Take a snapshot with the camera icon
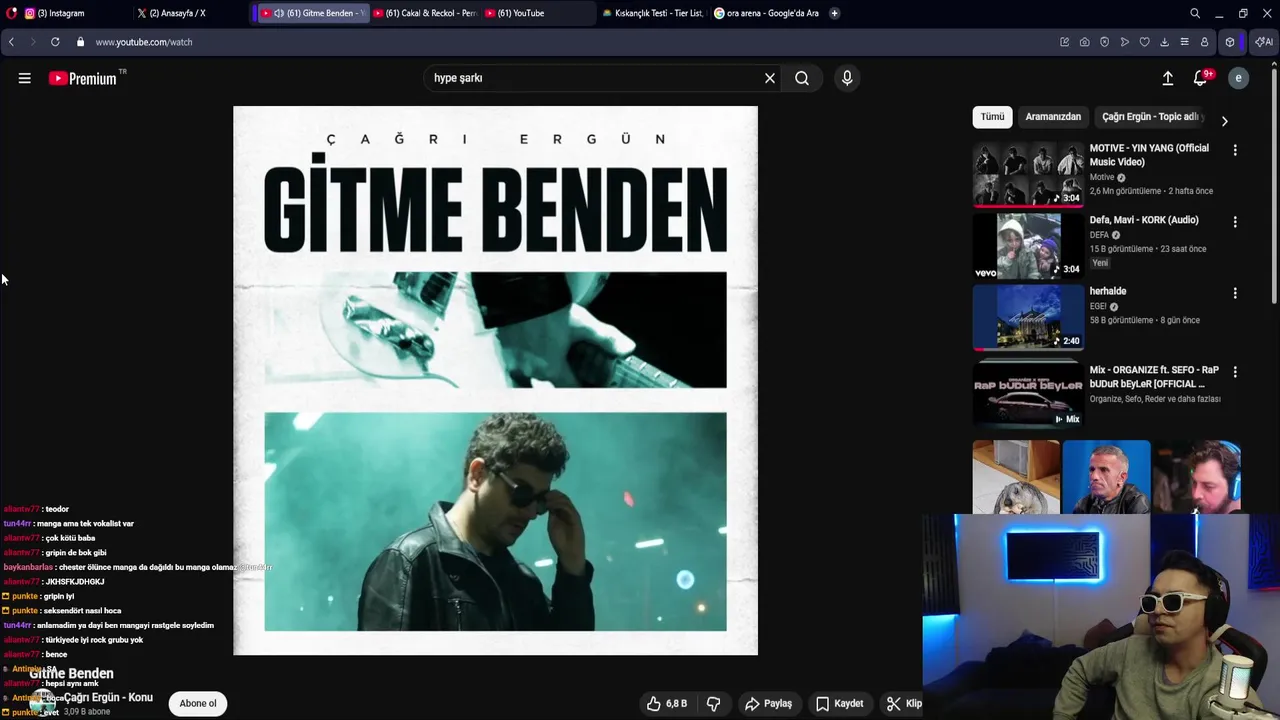 tap(1084, 42)
